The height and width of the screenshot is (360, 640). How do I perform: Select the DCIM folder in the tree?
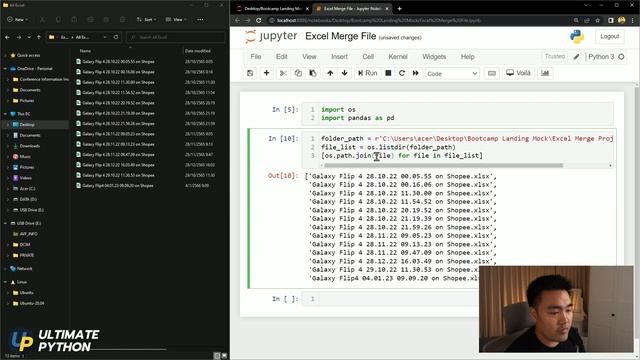pos(24,244)
